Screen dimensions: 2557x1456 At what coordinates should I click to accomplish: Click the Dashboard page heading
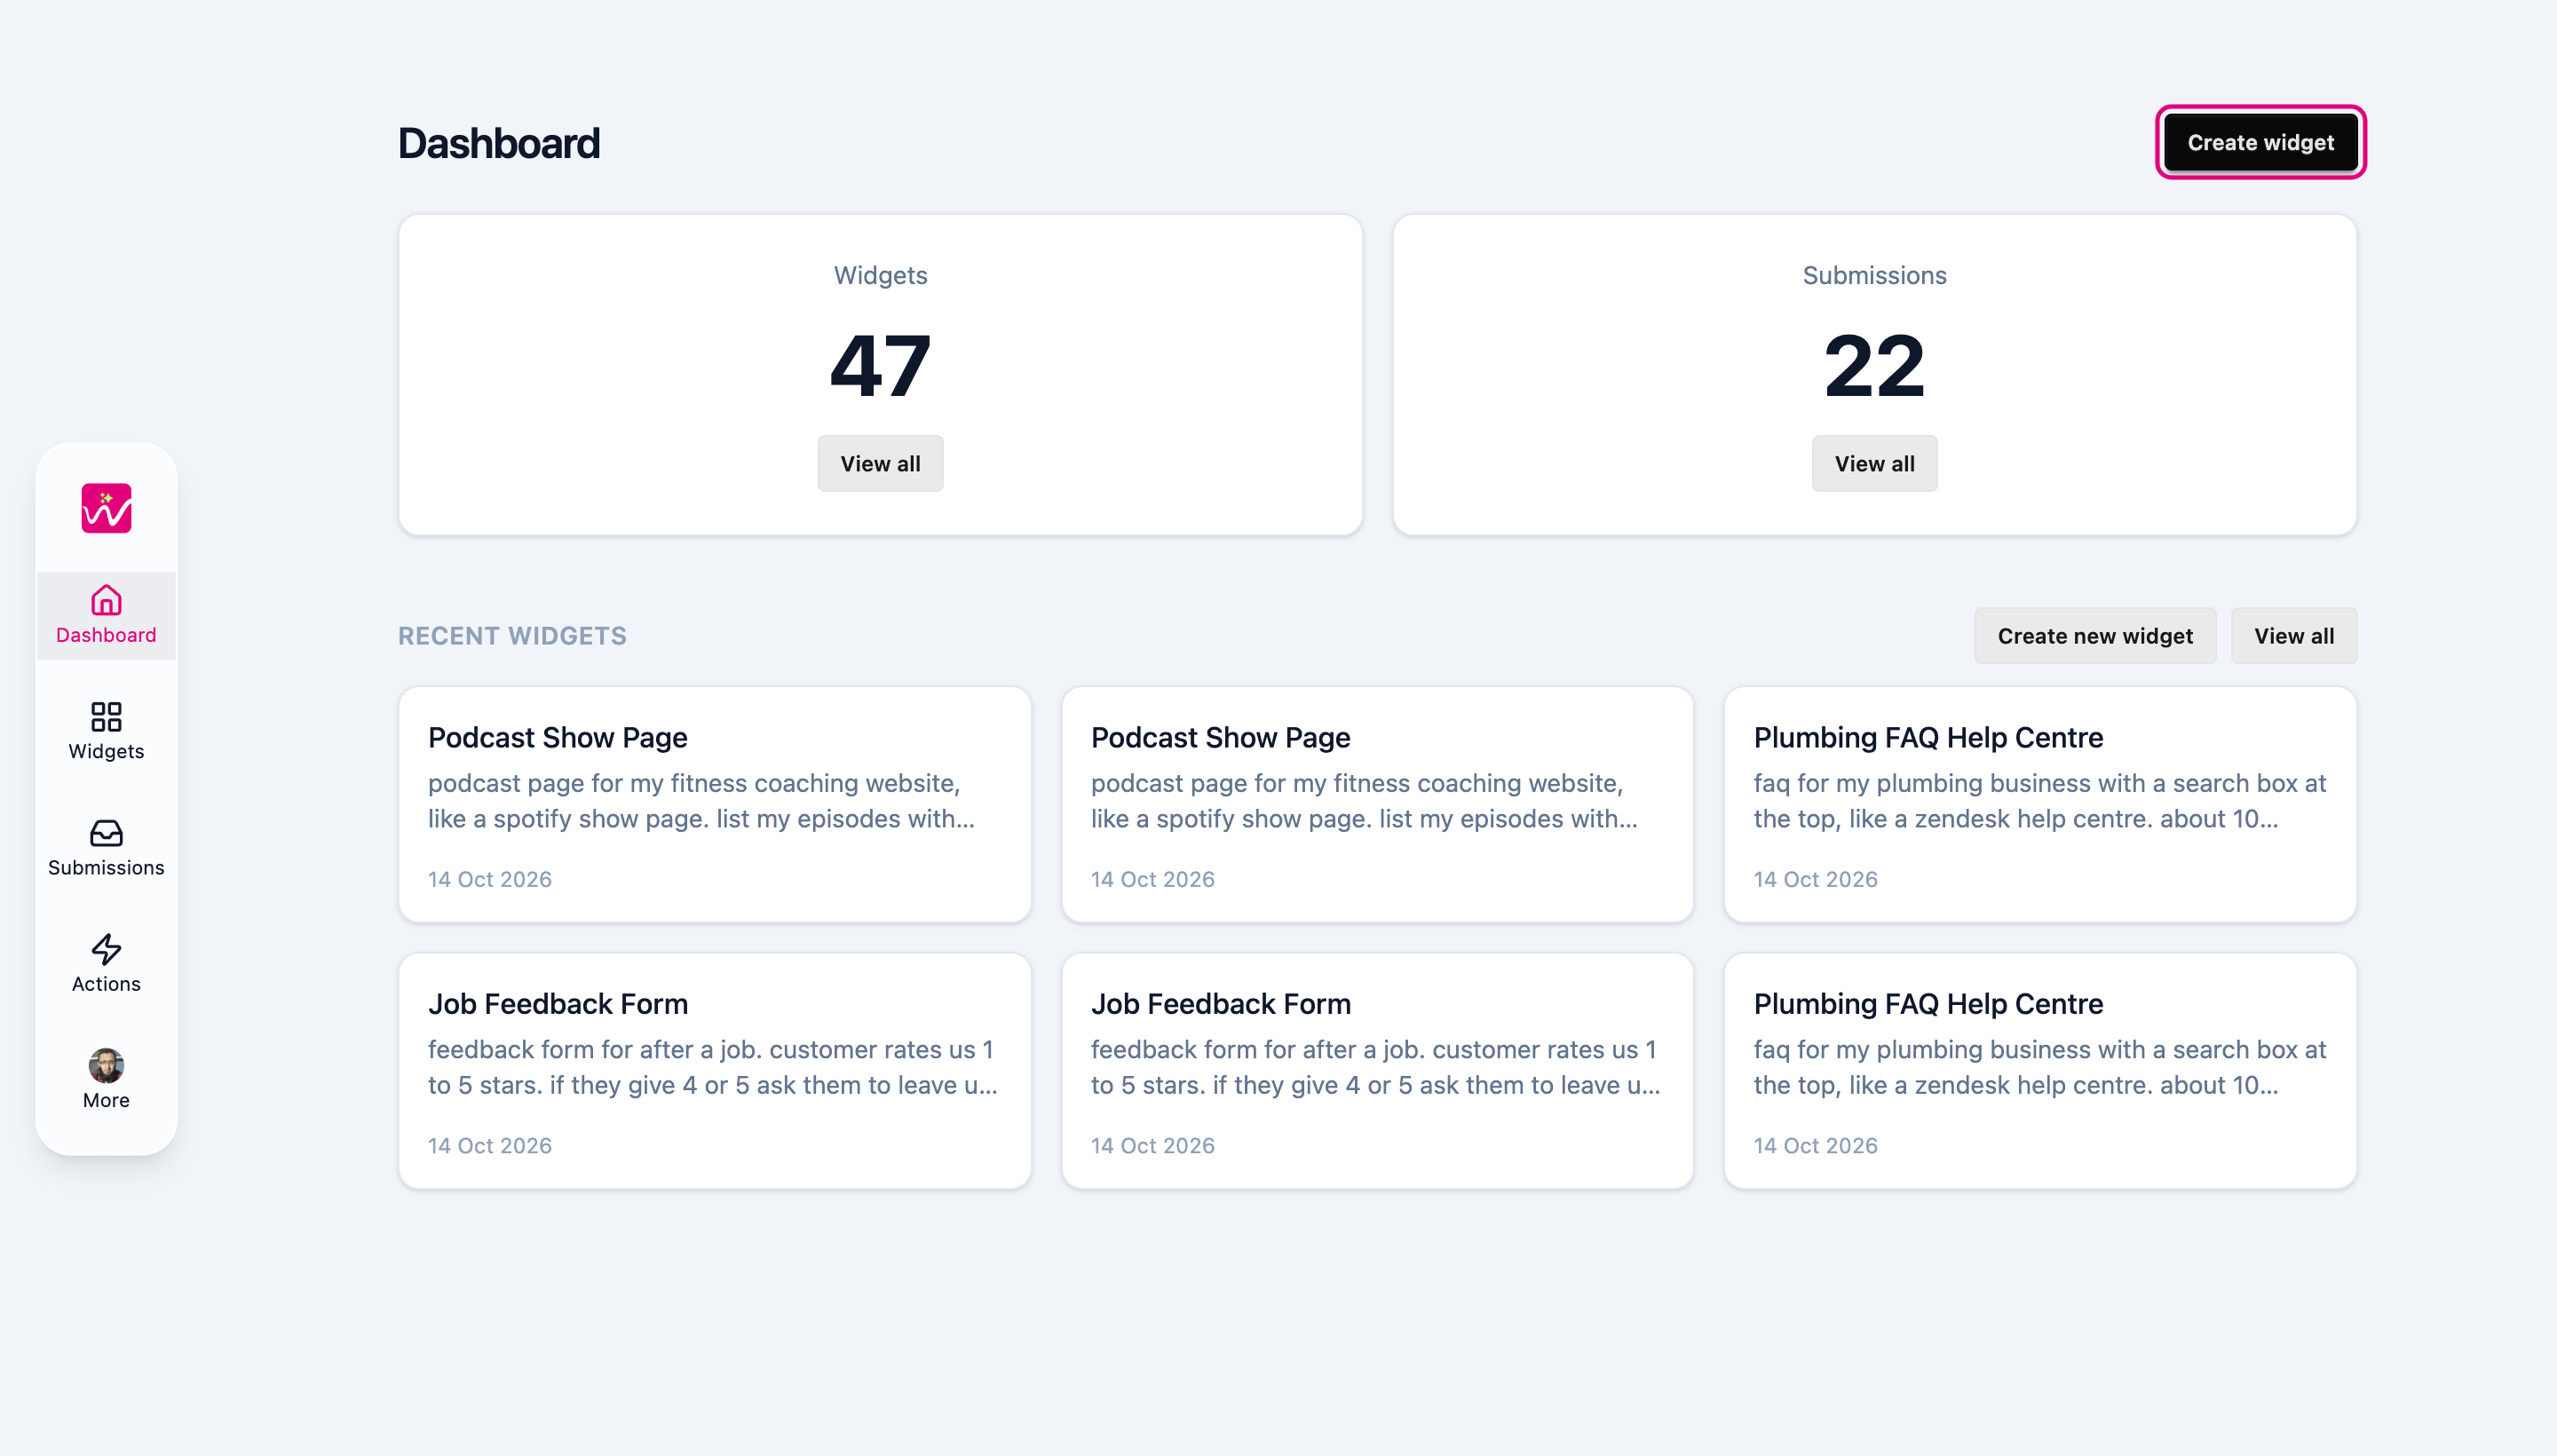(x=499, y=143)
